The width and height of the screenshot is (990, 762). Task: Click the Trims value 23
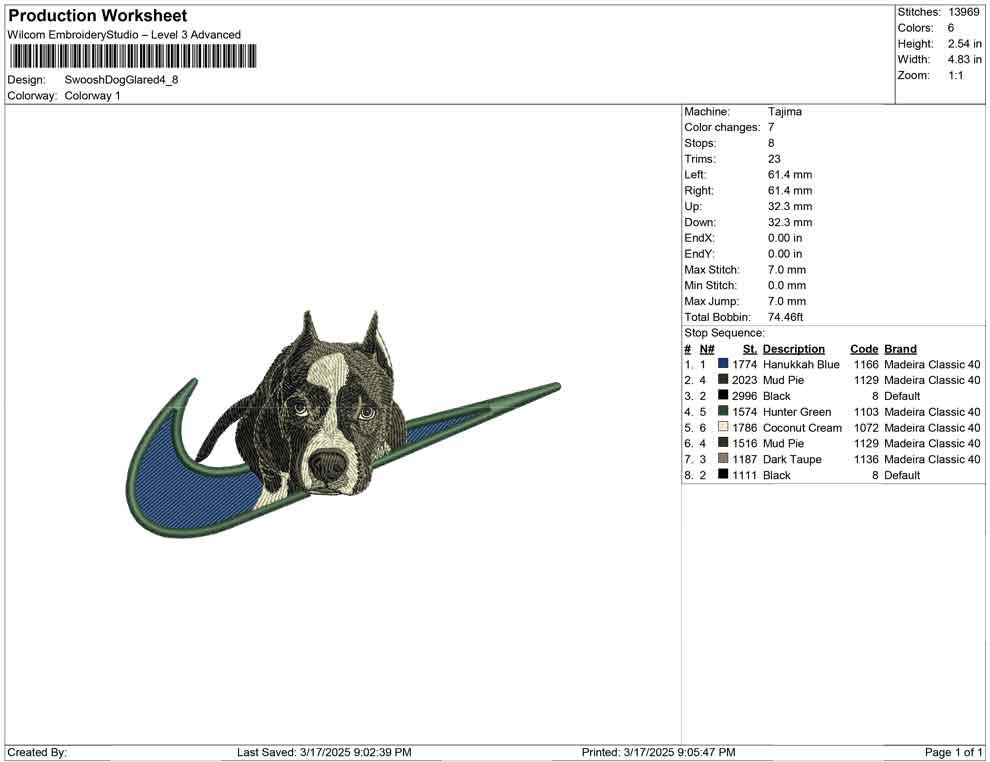pyautogui.click(x=774, y=158)
